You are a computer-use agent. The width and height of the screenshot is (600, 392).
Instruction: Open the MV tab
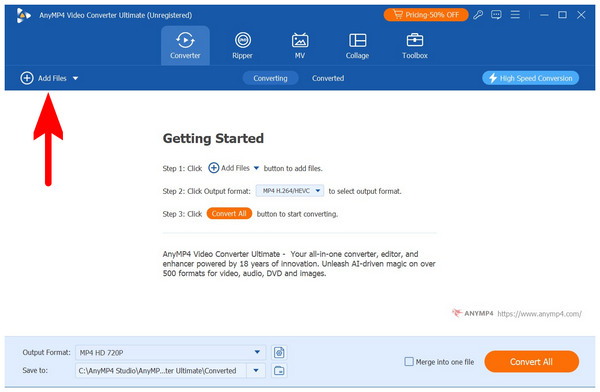[300, 46]
